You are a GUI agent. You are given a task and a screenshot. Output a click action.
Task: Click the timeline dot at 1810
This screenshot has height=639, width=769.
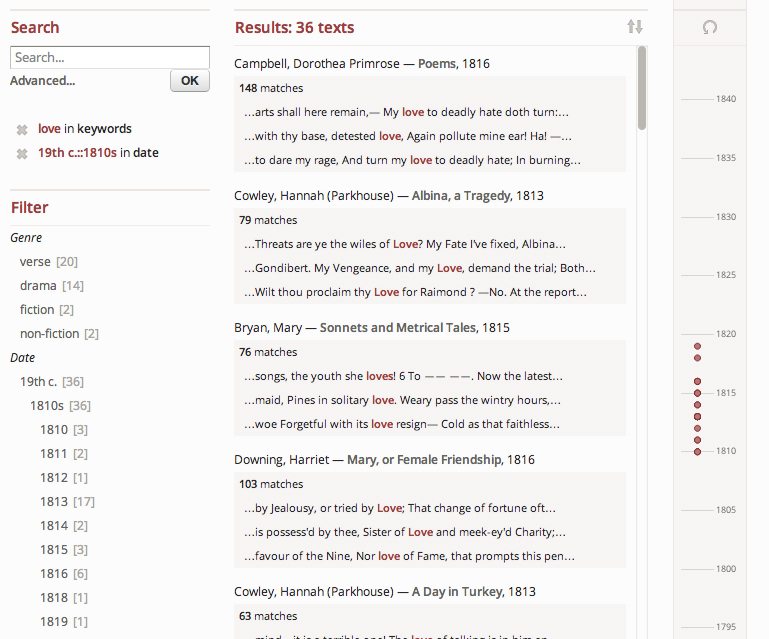tap(698, 452)
